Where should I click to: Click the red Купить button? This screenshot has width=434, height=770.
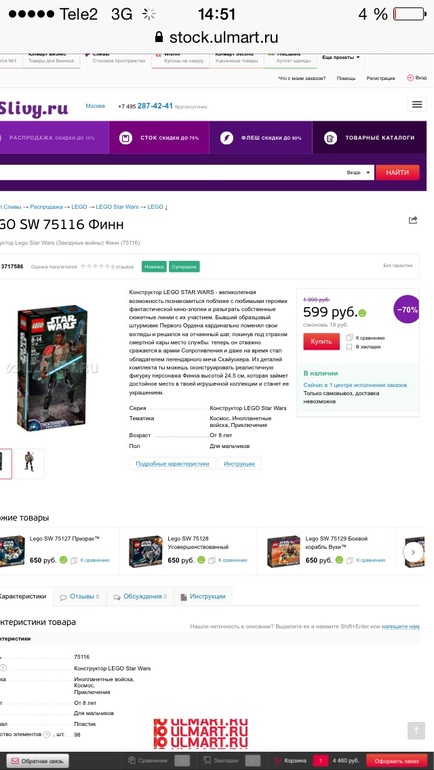point(321,341)
